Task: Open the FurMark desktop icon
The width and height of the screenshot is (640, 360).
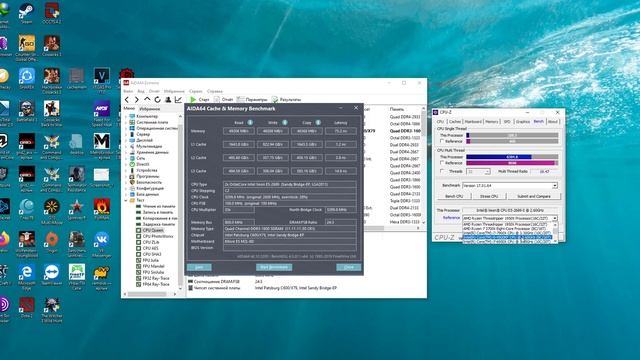Action: (x=102, y=209)
